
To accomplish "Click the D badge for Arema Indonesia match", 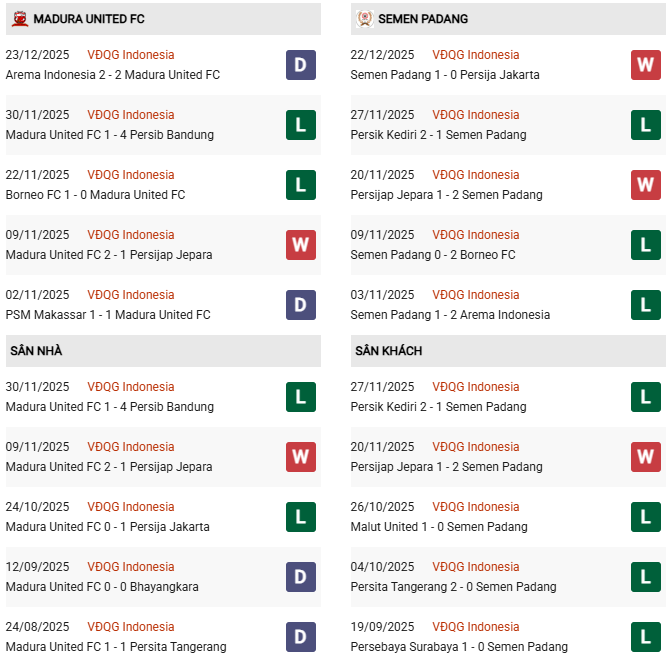I will click(x=300, y=65).
